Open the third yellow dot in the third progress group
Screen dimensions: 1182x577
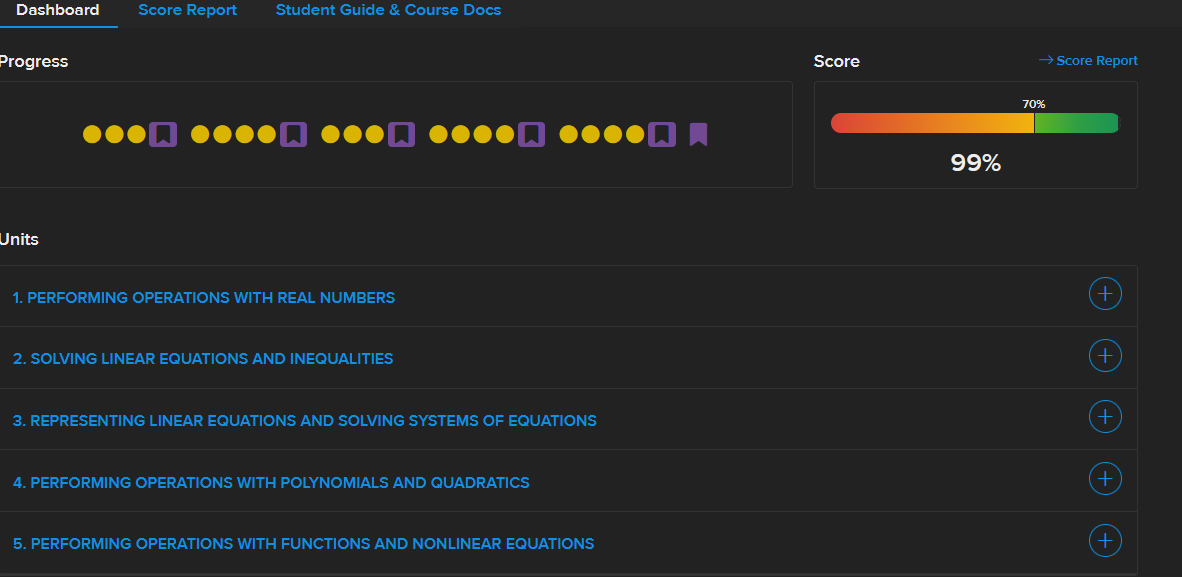pyautogui.click(x=375, y=134)
